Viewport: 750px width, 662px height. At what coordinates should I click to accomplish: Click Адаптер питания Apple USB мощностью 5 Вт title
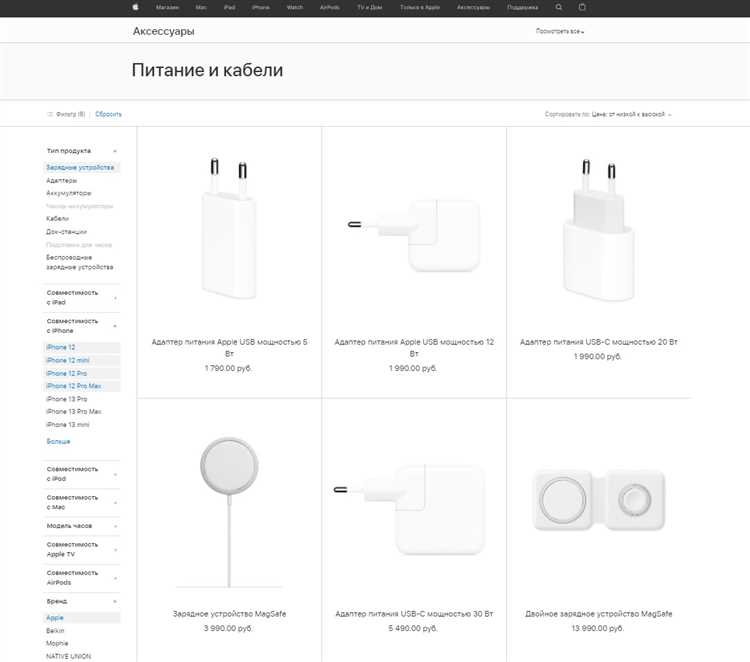pos(229,348)
